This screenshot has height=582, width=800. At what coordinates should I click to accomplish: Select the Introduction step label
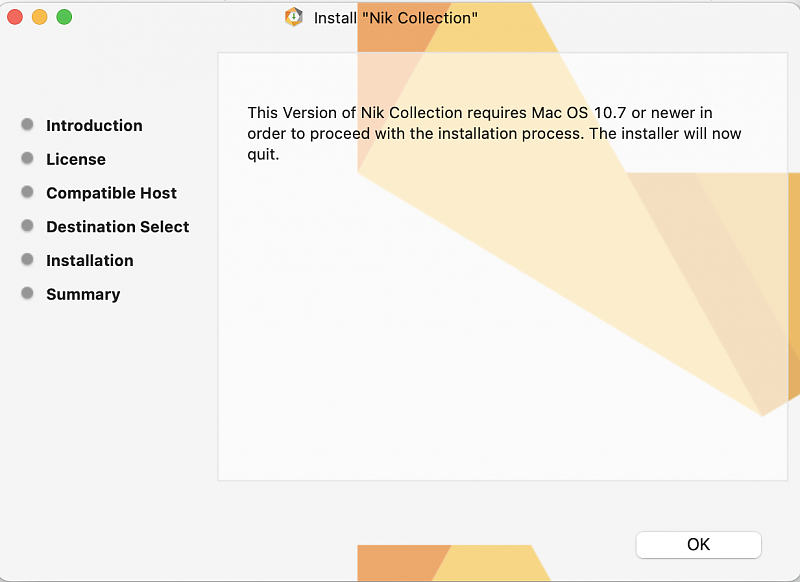pyautogui.click(x=94, y=125)
